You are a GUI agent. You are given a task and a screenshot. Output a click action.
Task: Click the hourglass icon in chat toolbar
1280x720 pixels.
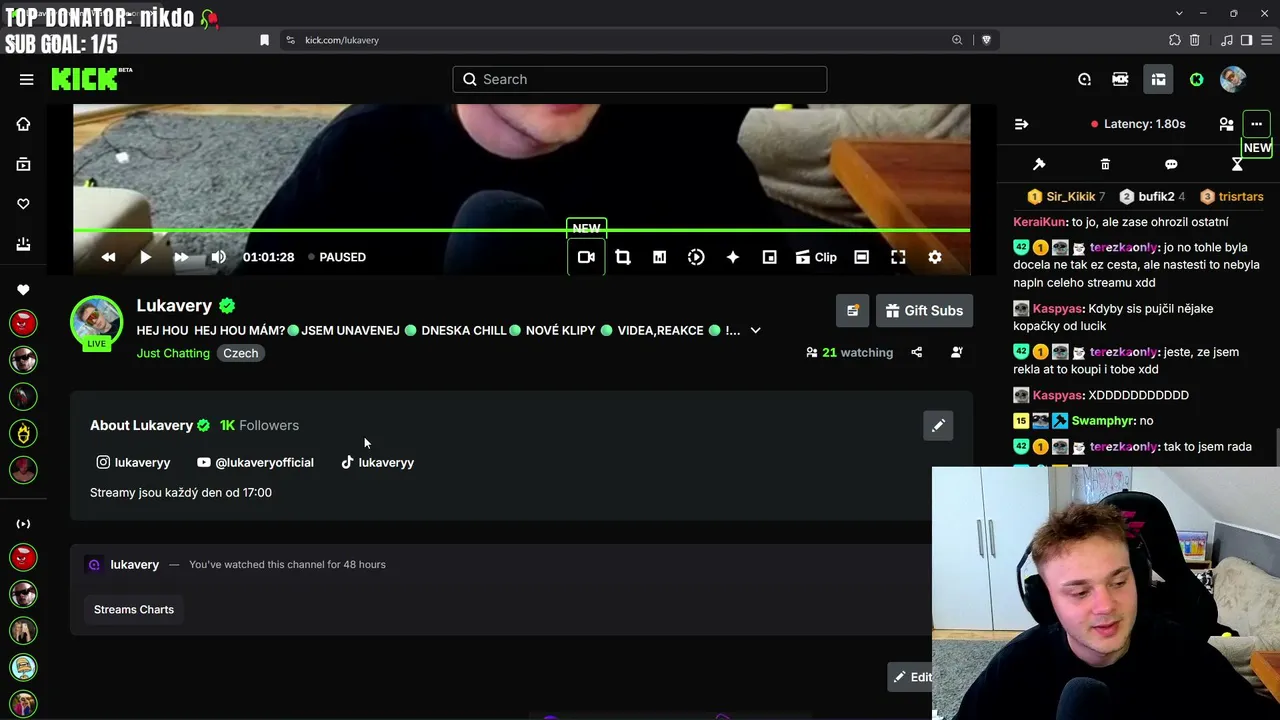click(x=1237, y=164)
